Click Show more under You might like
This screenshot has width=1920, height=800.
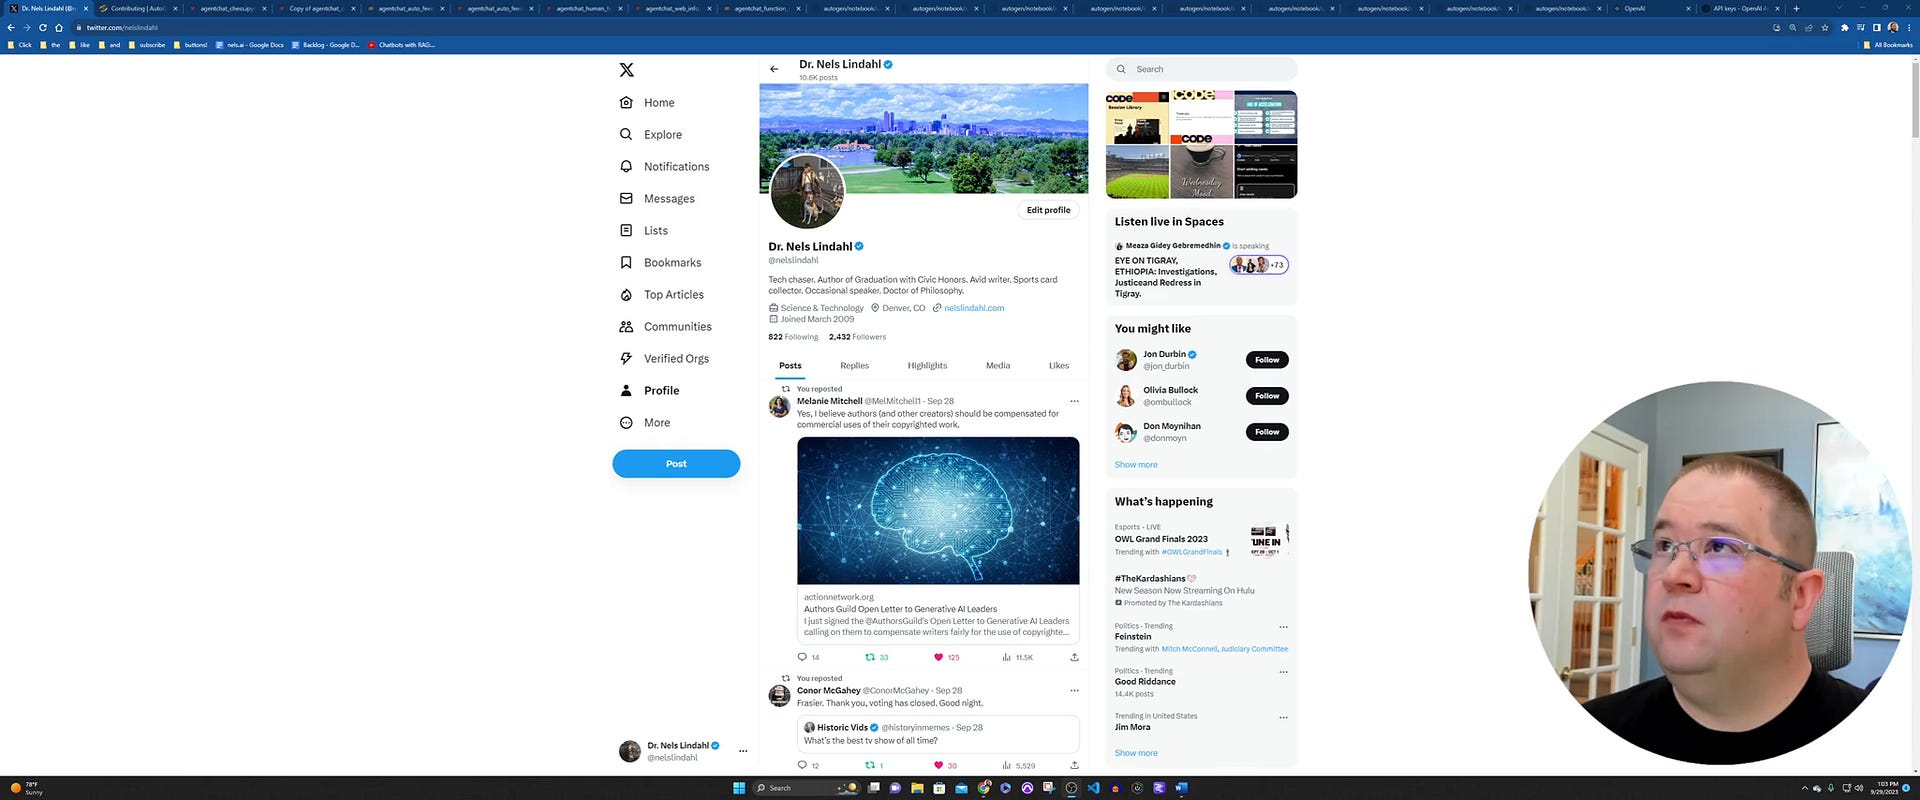(x=1136, y=465)
